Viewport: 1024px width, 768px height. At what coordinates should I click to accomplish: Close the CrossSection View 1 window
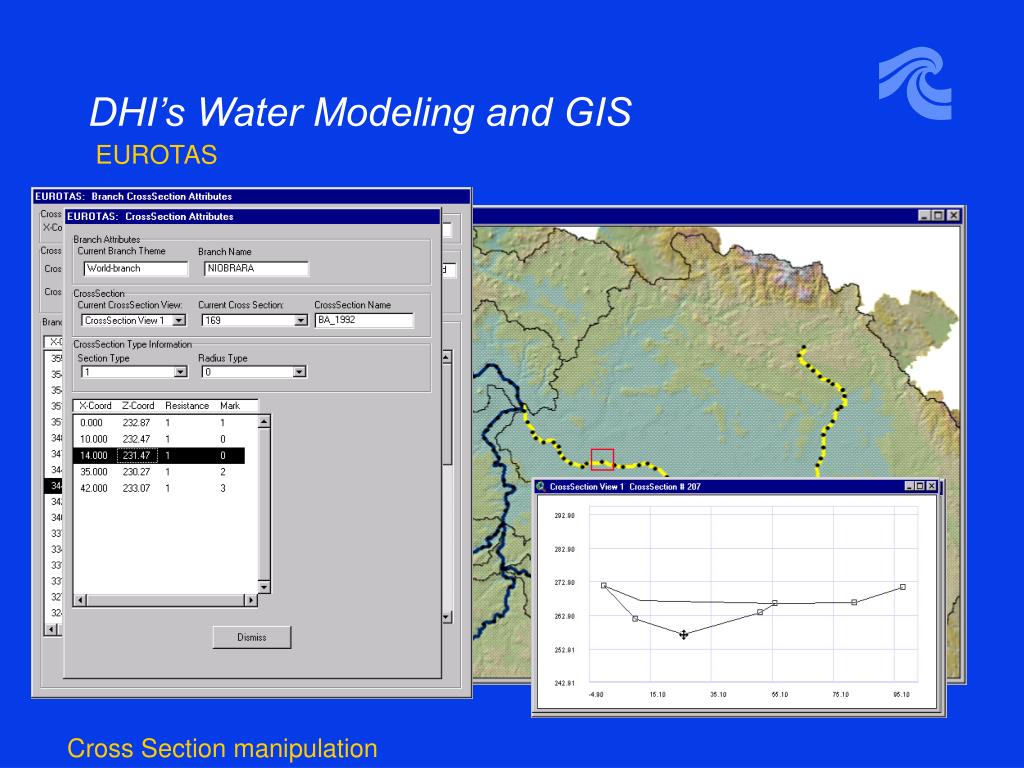[x=932, y=487]
